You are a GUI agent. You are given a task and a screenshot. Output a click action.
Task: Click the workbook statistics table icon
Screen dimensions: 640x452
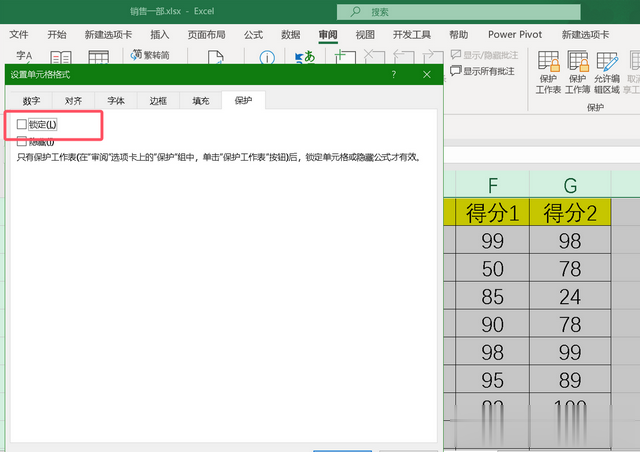[99, 57]
